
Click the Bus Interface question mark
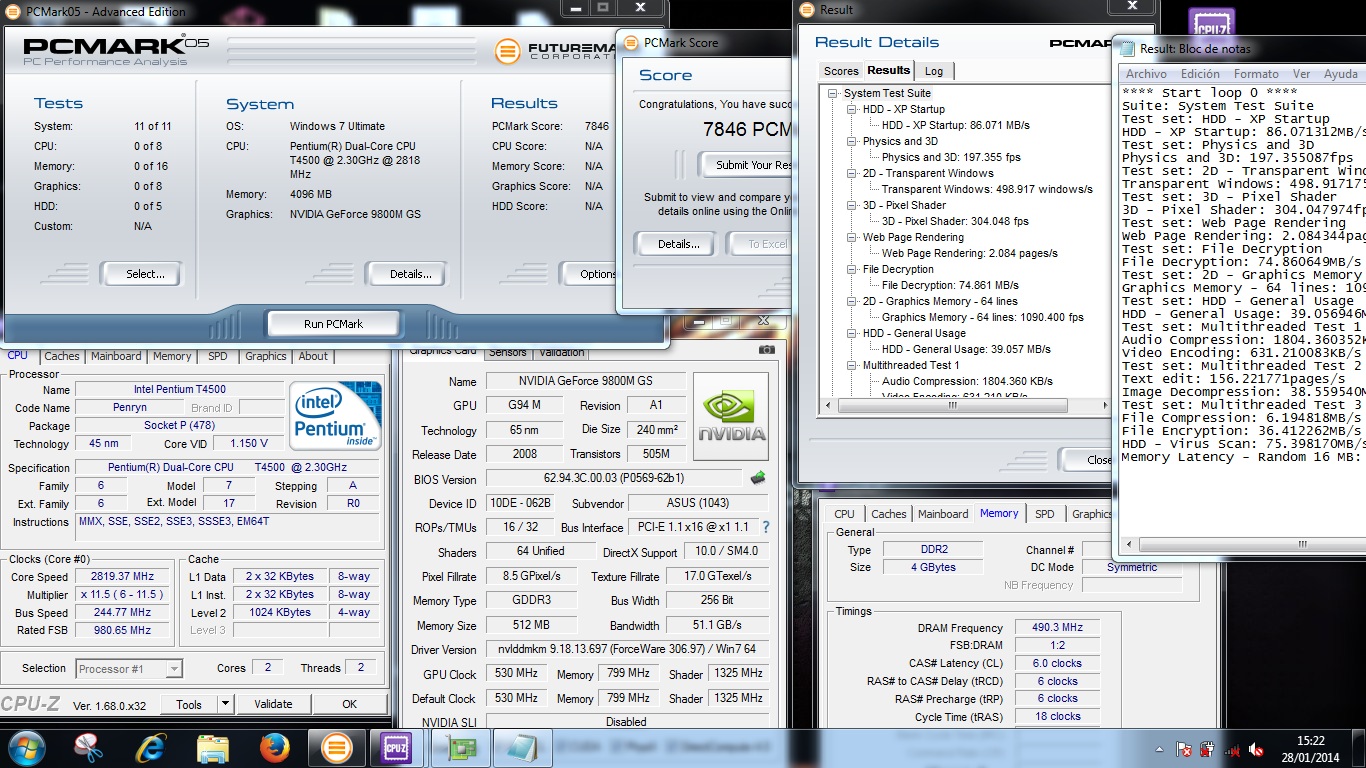tap(766, 527)
